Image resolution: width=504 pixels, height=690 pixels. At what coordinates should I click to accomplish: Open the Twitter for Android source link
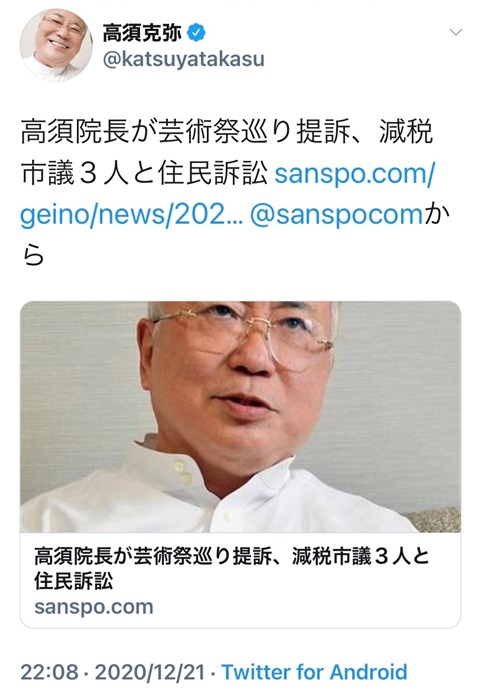(314, 672)
